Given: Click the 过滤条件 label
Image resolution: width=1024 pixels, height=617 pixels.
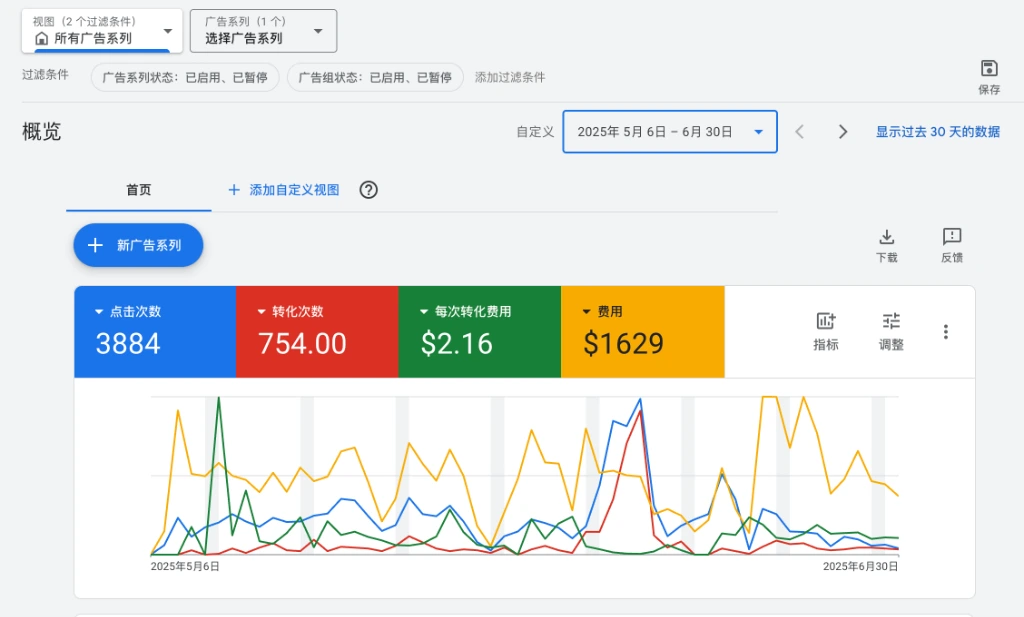Looking at the screenshot, I should [x=45, y=74].
